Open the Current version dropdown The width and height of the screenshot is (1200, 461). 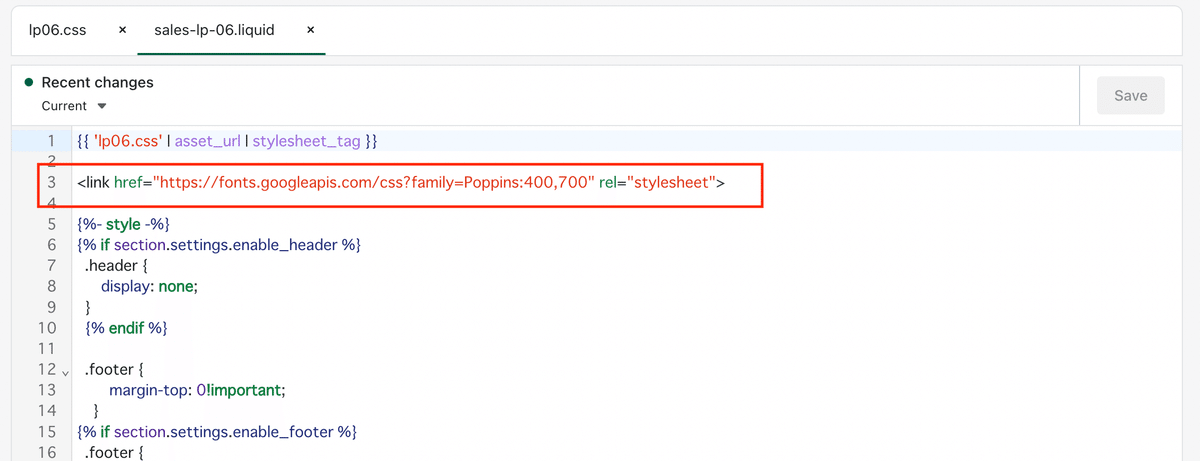click(x=74, y=106)
